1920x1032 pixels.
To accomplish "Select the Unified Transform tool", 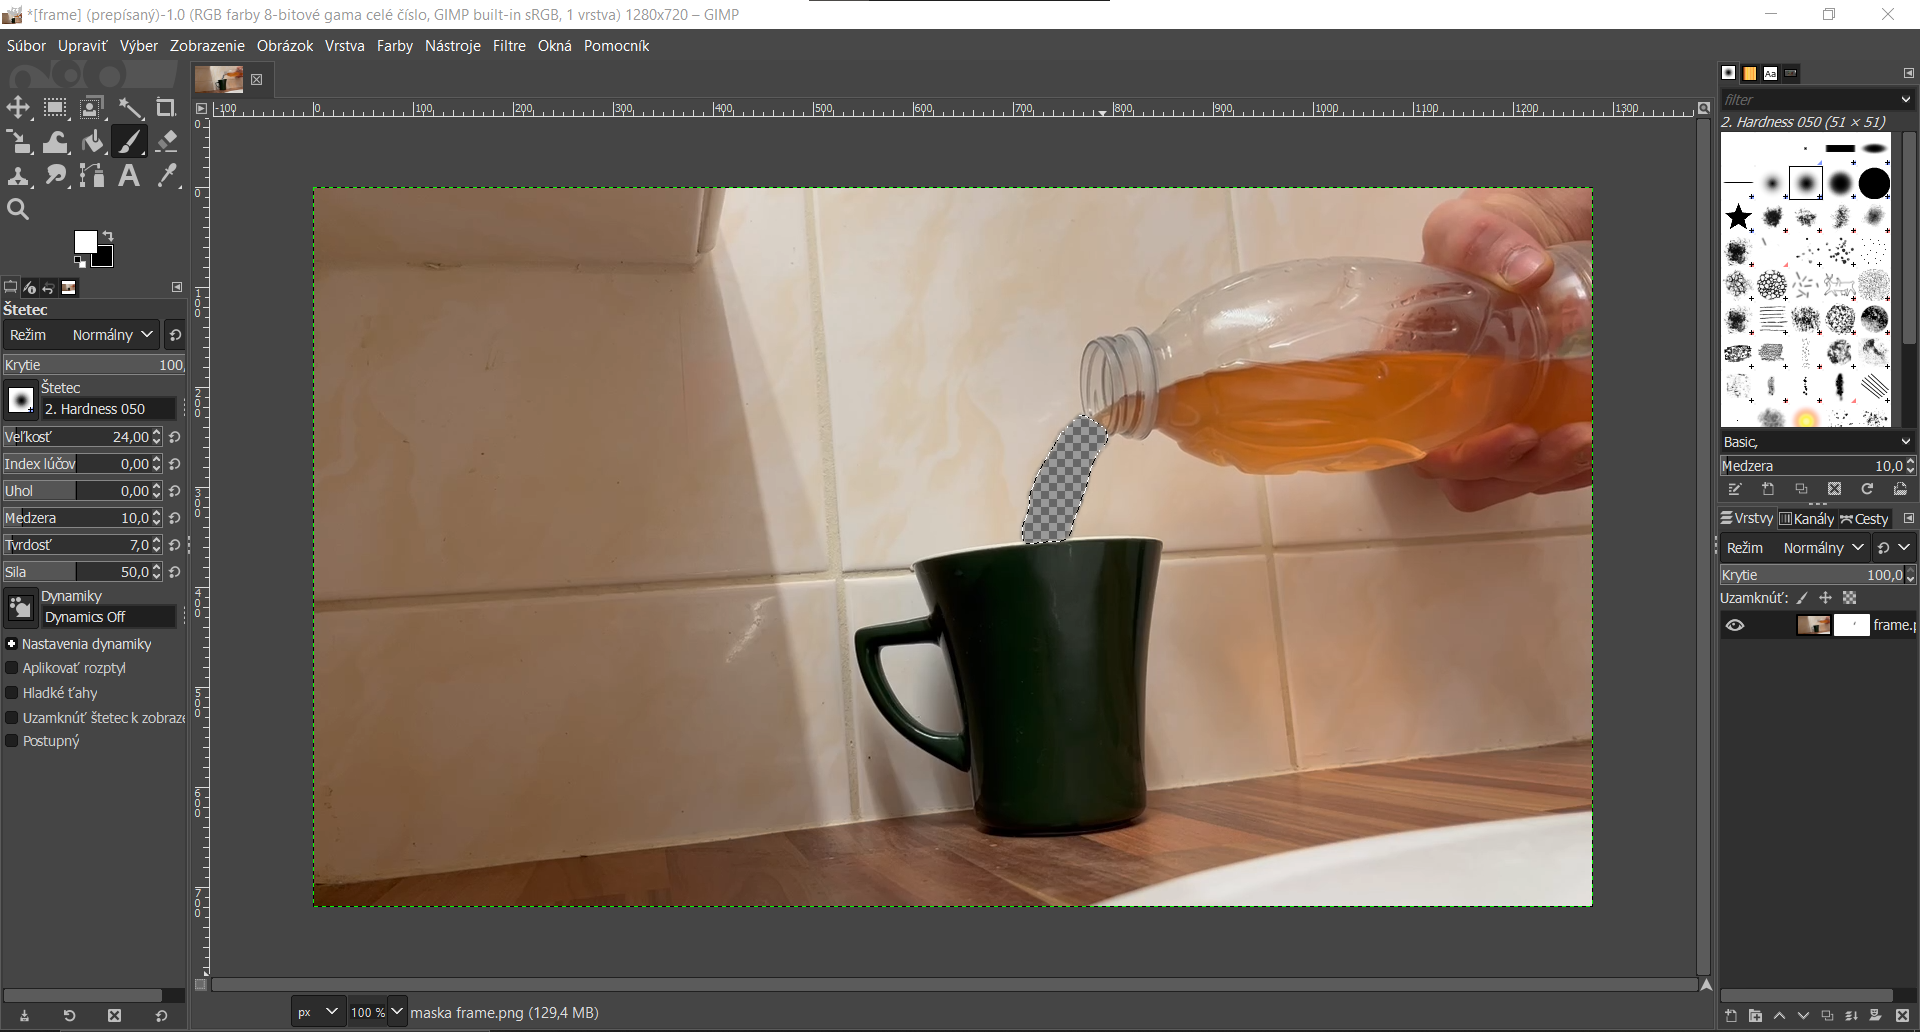I will [18, 142].
